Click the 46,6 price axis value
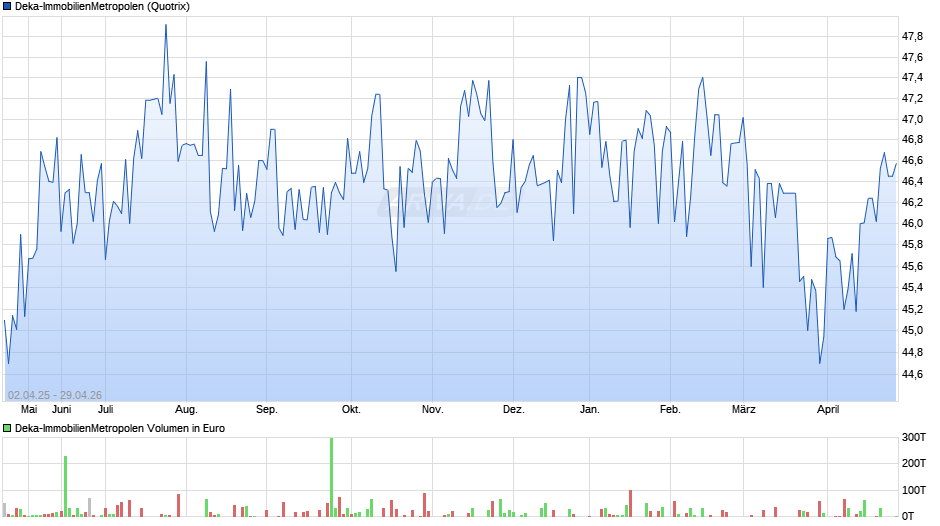This screenshot has width=940, height=526. (912, 161)
